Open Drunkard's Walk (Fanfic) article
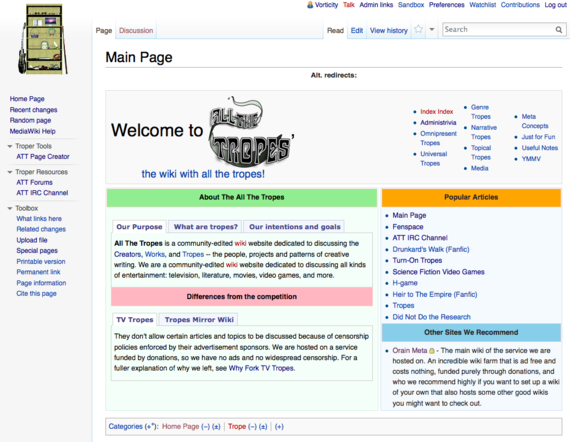 431,249
